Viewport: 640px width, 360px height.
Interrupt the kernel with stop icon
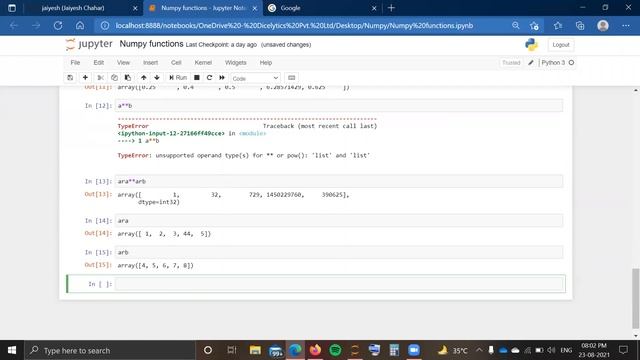point(197,78)
